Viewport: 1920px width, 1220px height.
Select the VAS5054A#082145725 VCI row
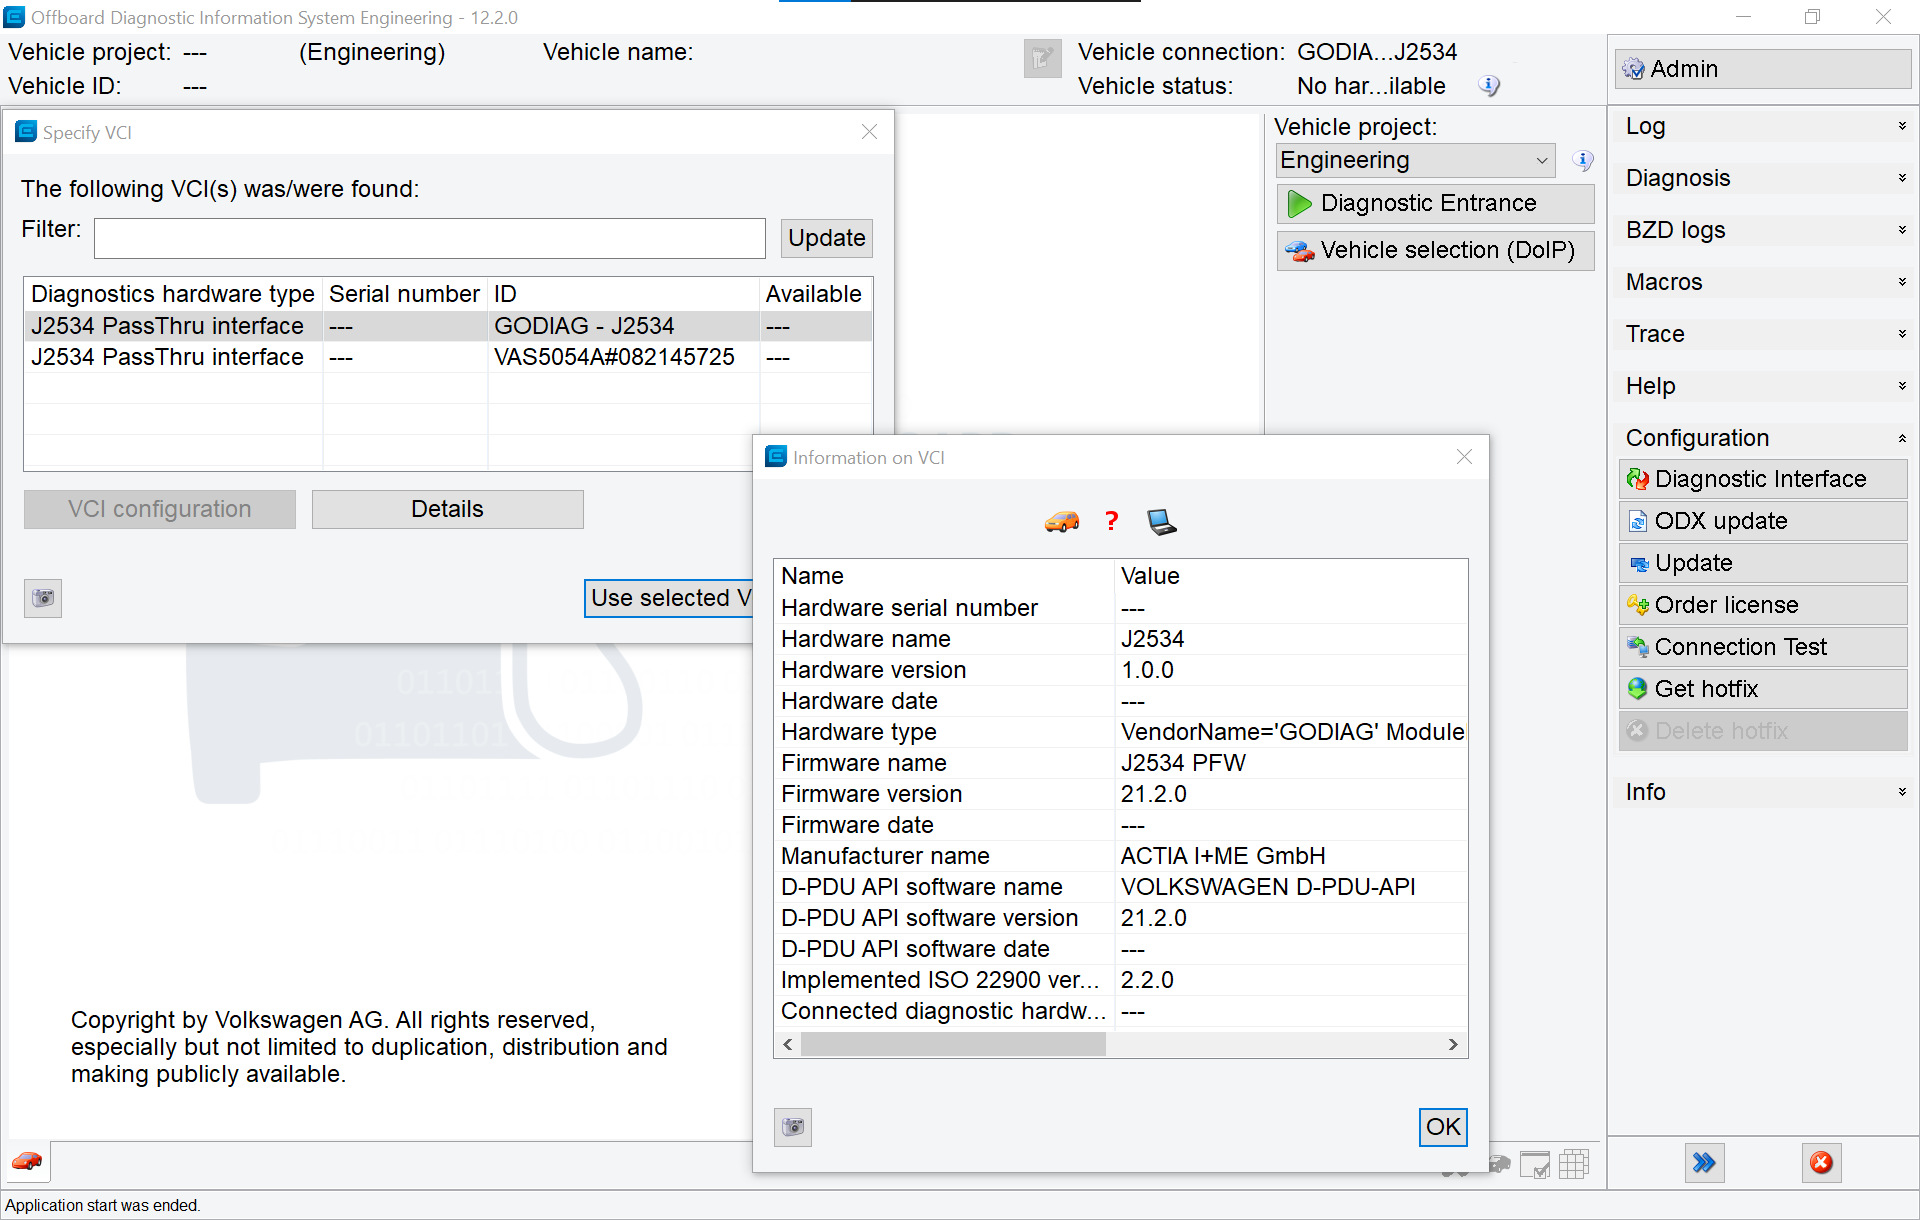[x=448, y=357]
